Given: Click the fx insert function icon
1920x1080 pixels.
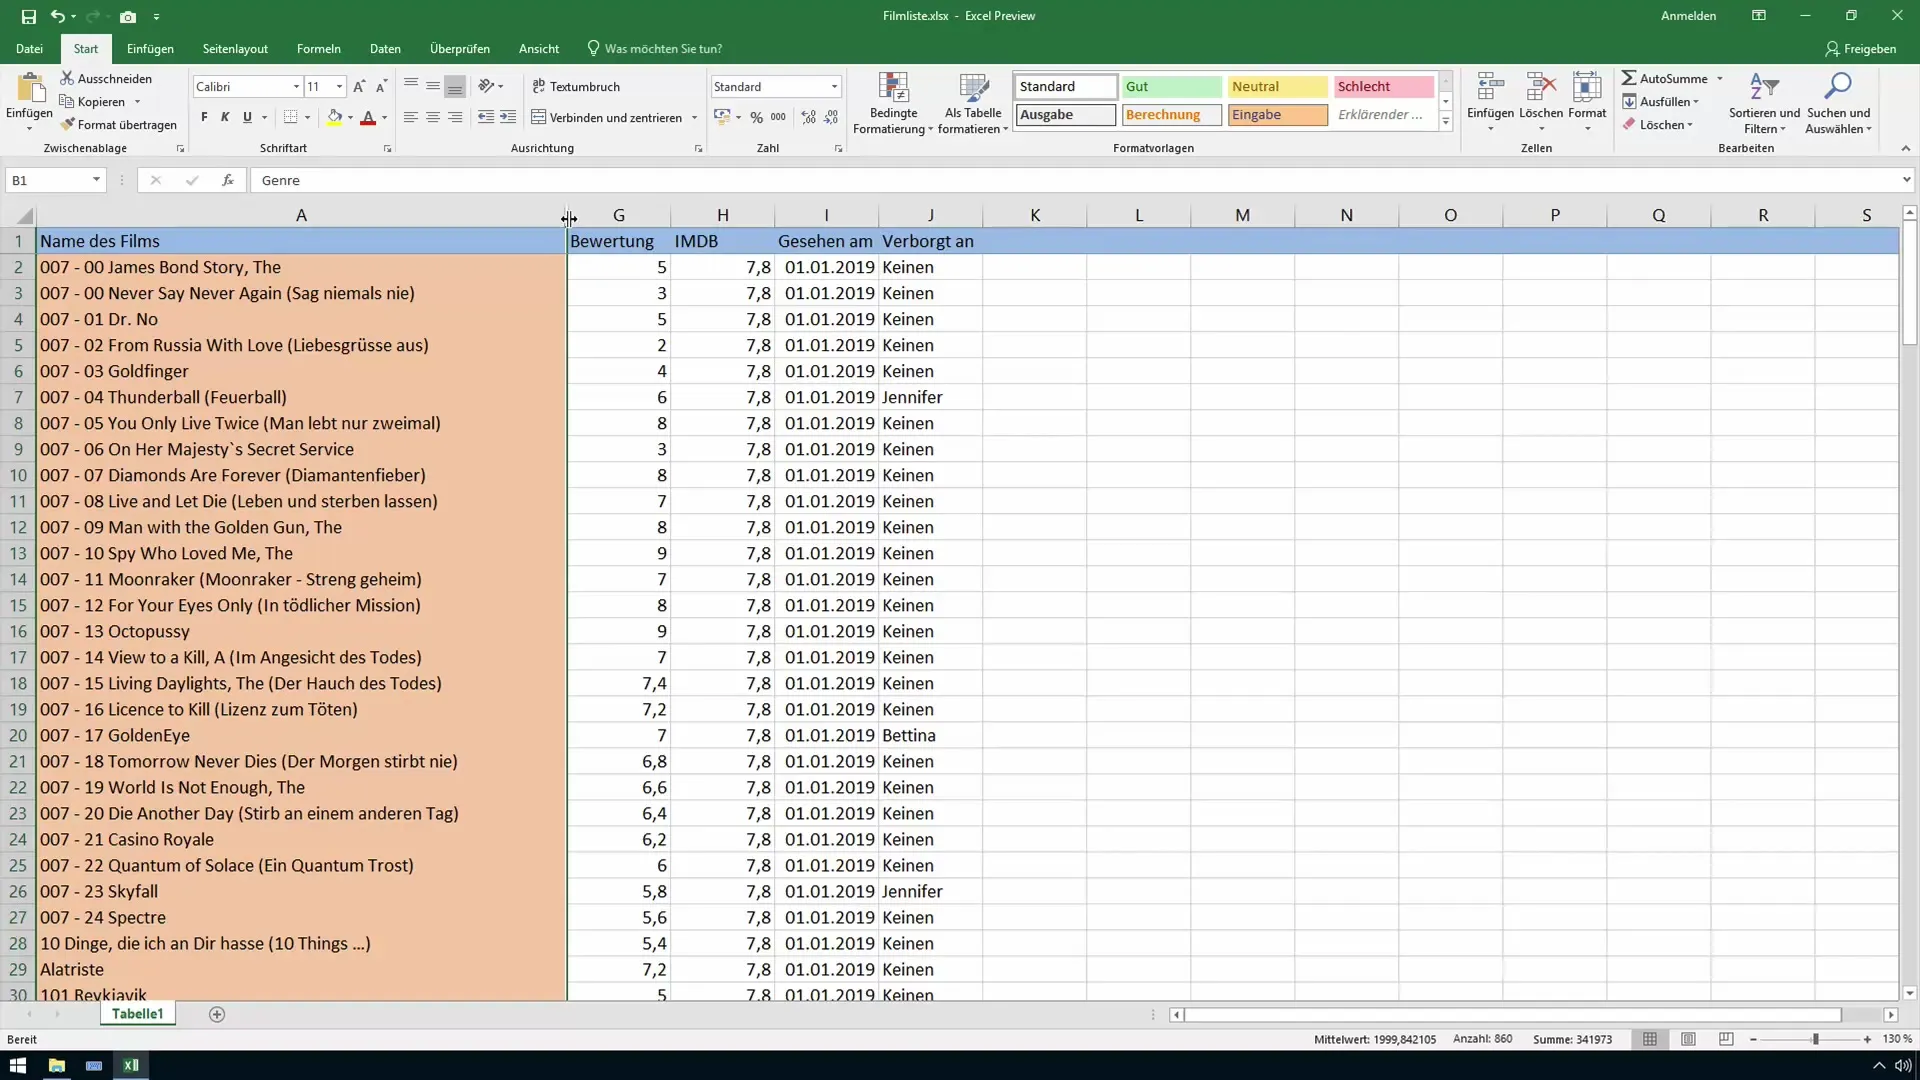Looking at the screenshot, I should [x=228, y=180].
